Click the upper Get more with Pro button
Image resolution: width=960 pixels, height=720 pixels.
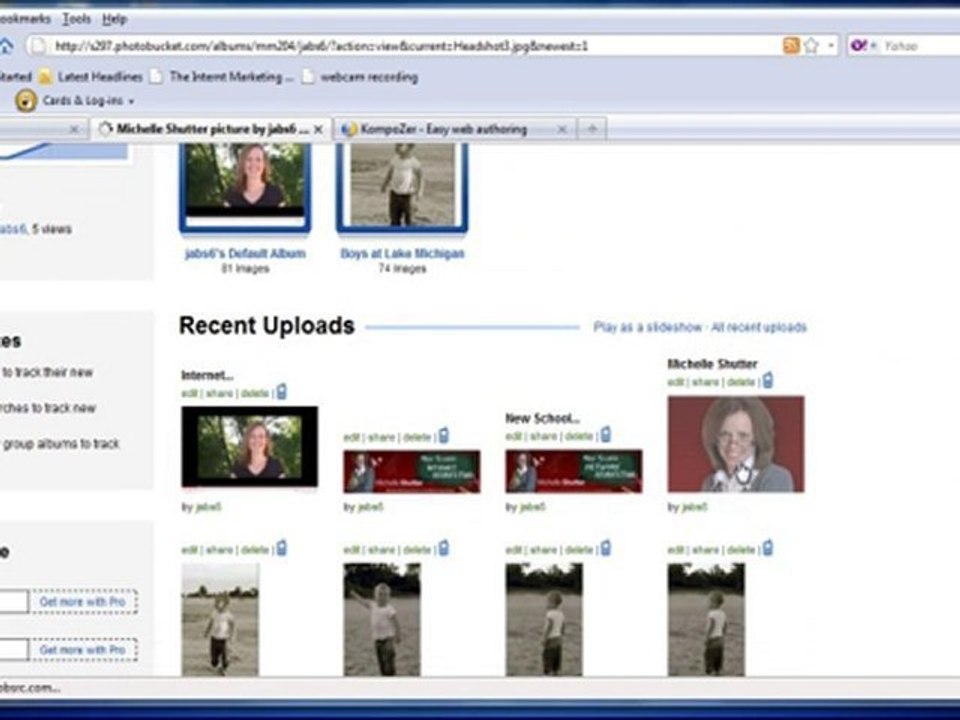[x=83, y=602]
